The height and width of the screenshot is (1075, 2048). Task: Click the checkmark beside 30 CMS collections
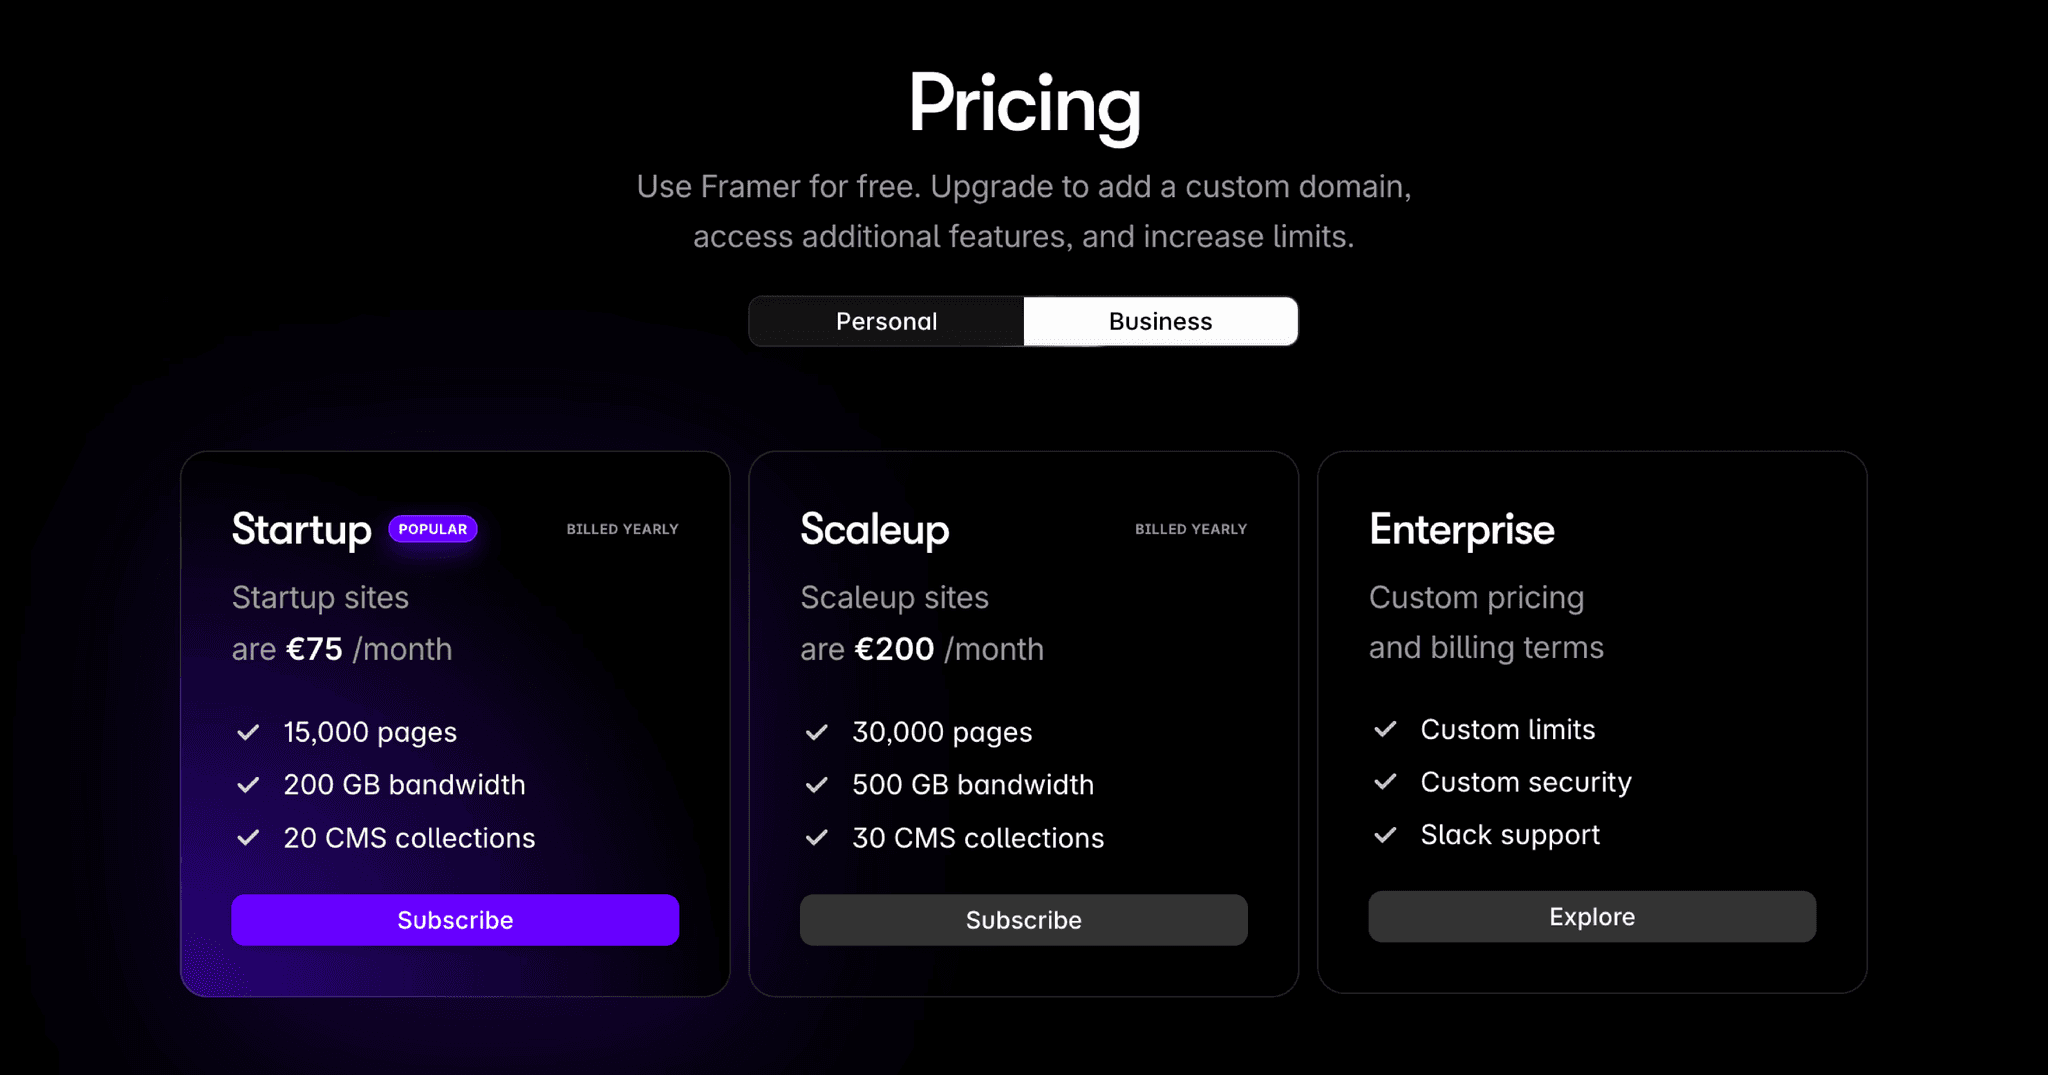817,838
